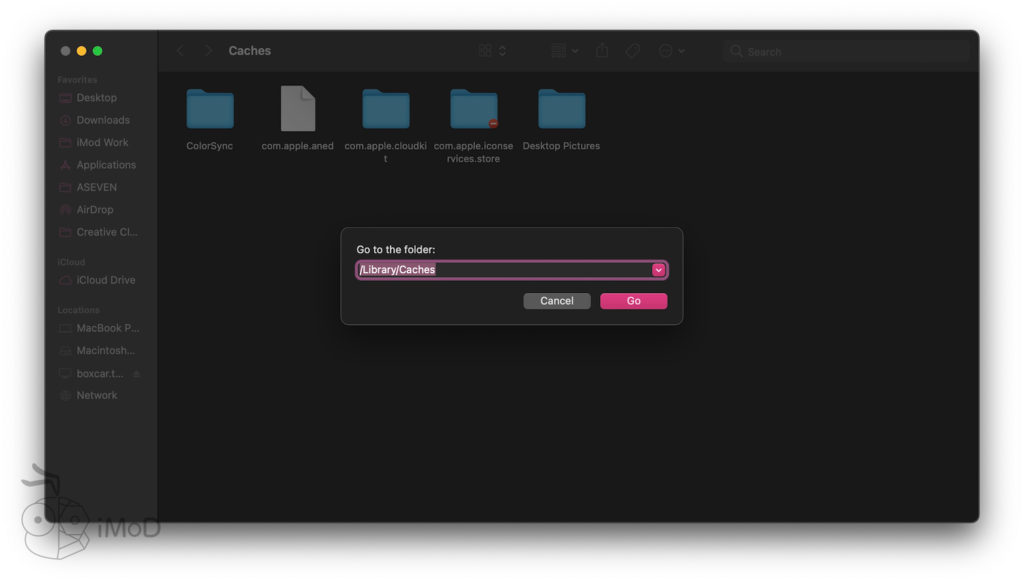The width and height of the screenshot is (1024, 582).
Task: Select Applications in the sidebar
Action: click(x=106, y=165)
